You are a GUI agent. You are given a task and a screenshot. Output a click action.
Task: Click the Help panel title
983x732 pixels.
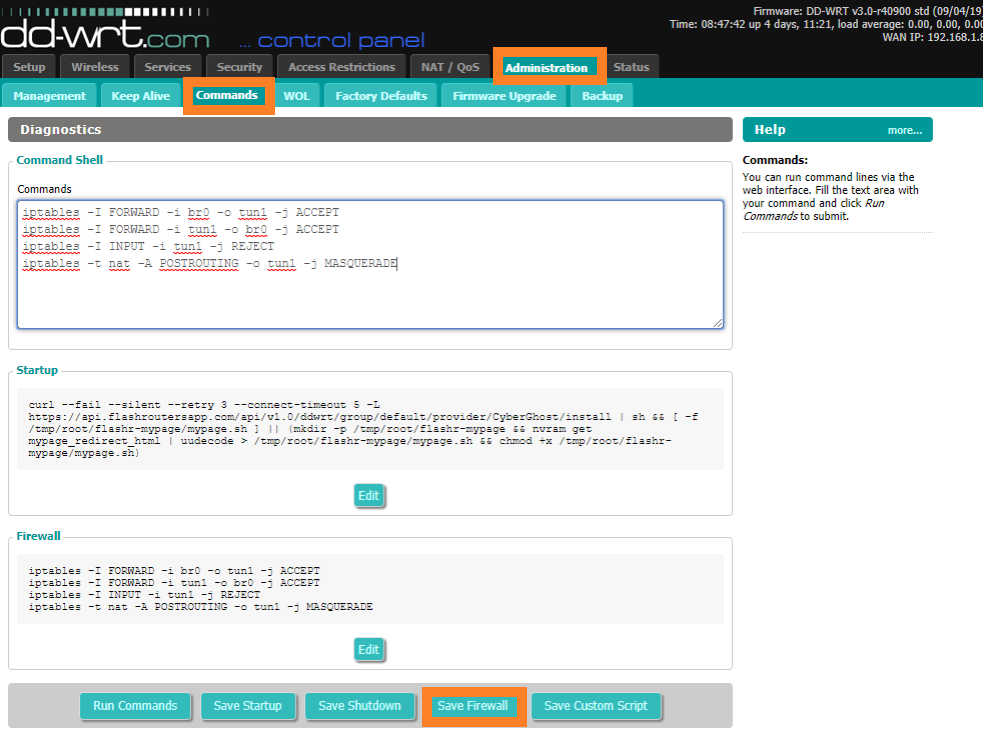pyautogui.click(x=770, y=130)
